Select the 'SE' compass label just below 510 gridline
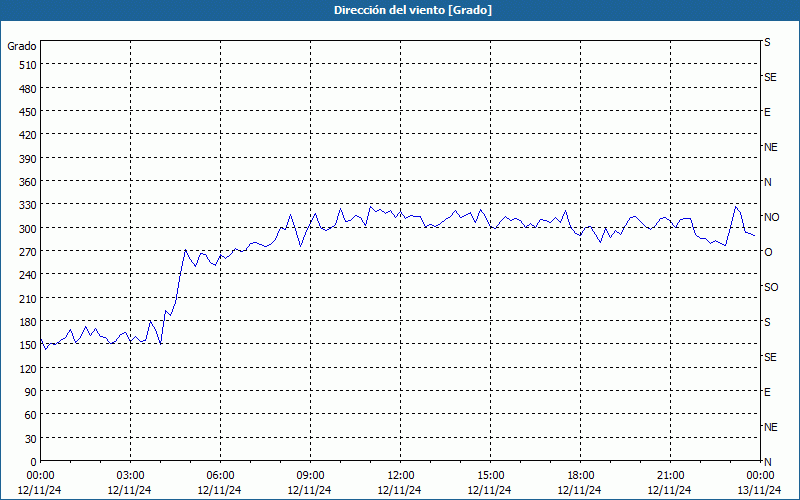800x500 pixels. 770,77
